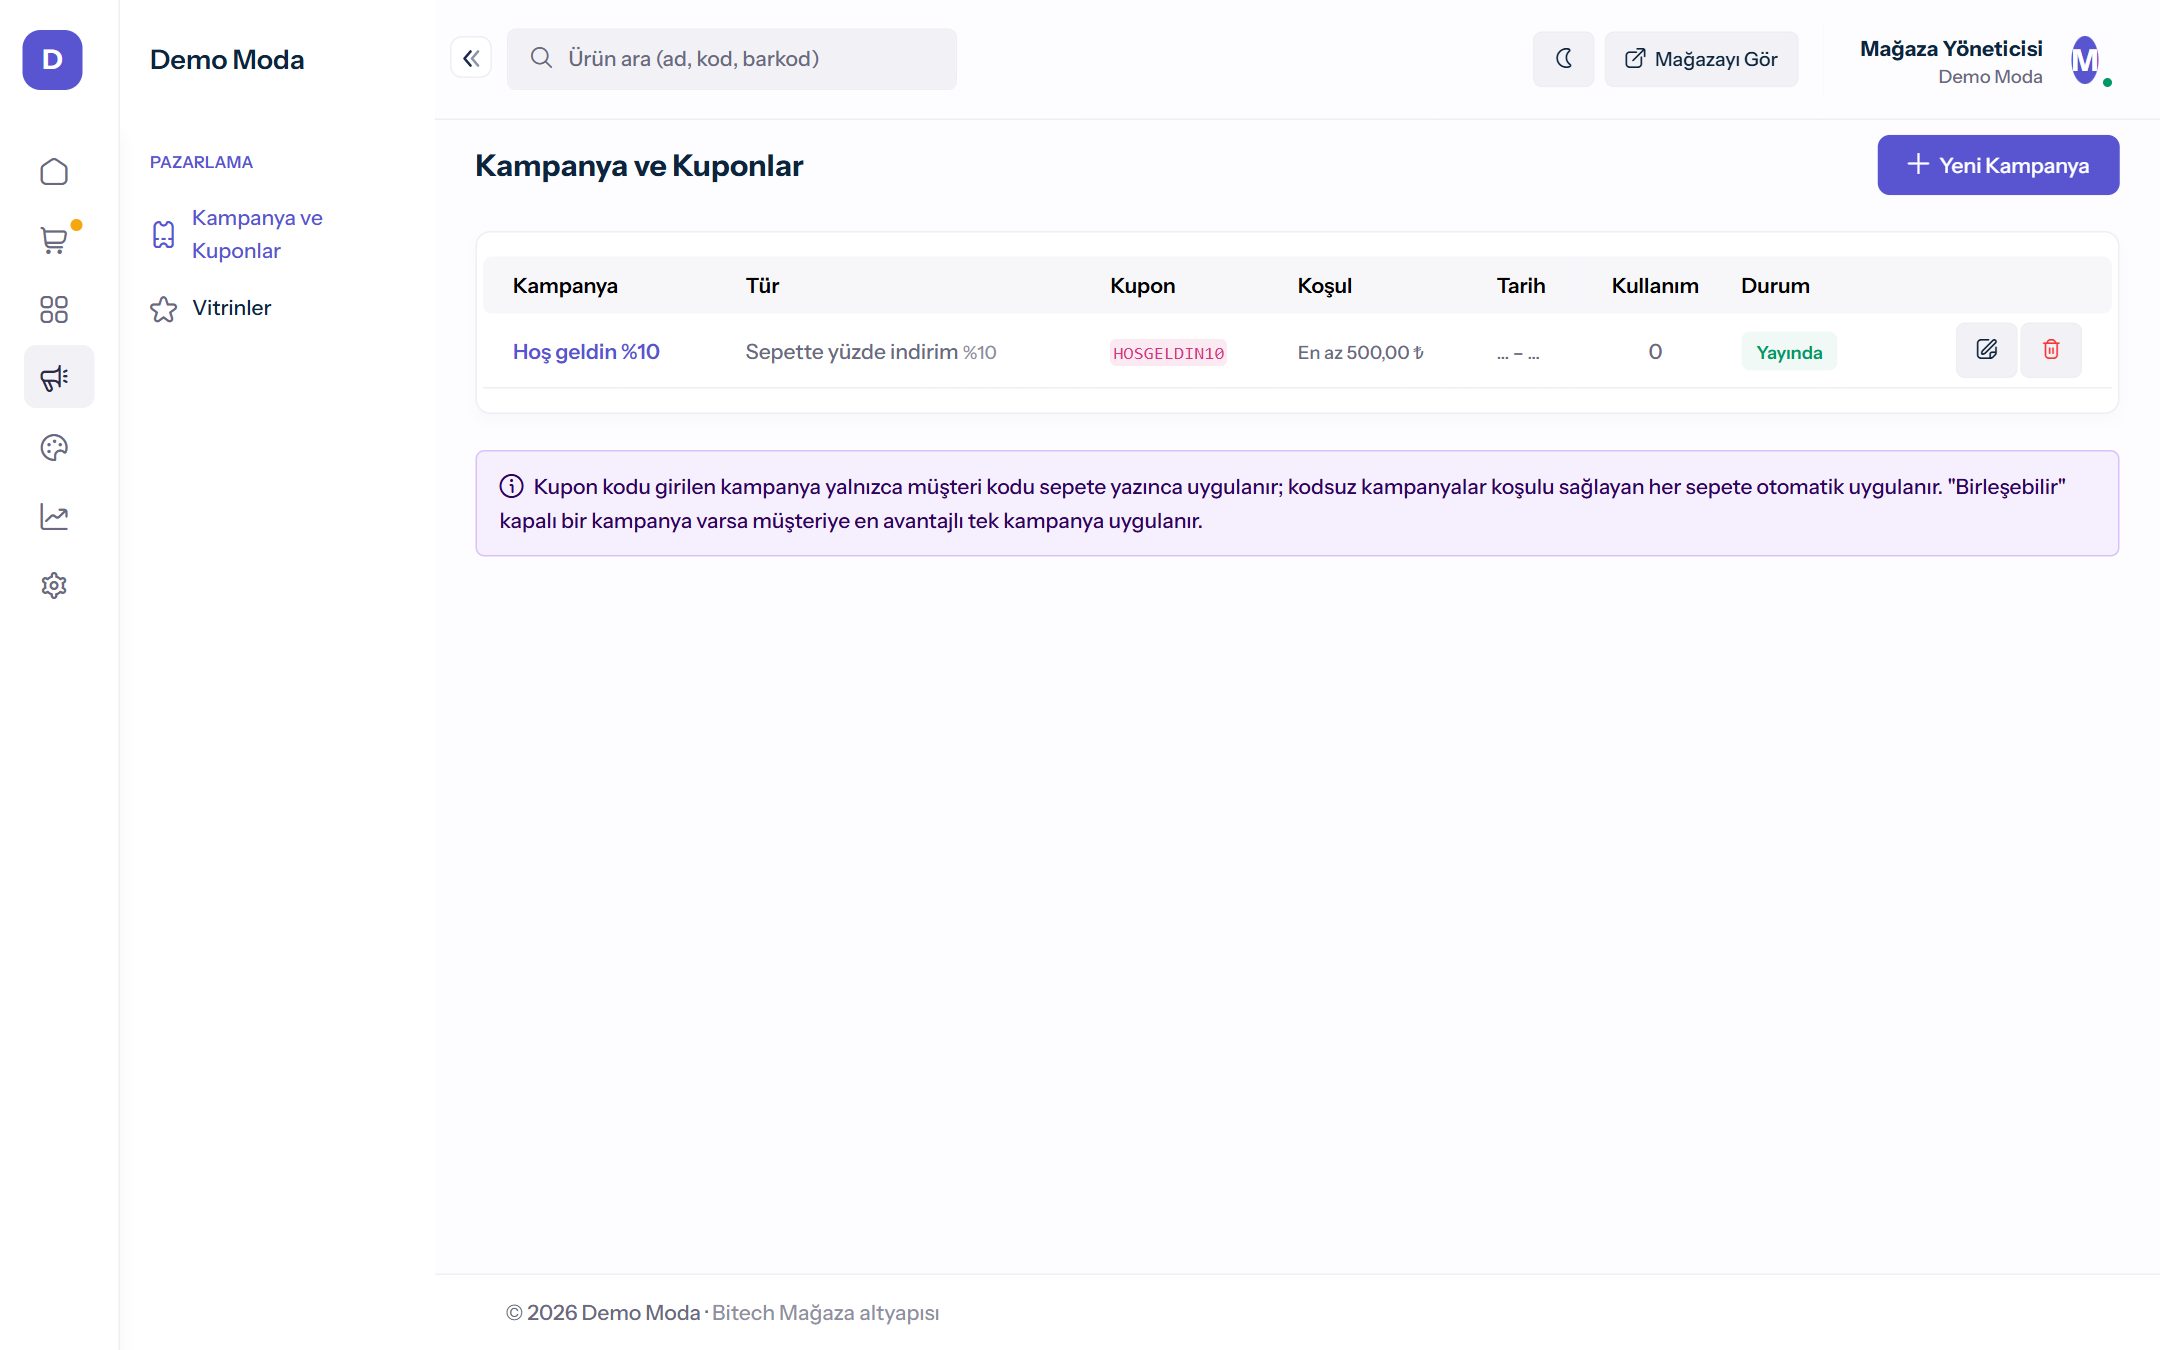The width and height of the screenshot is (2160, 1350).
Task: Click the Yeni Kampanya button
Action: tap(1998, 165)
